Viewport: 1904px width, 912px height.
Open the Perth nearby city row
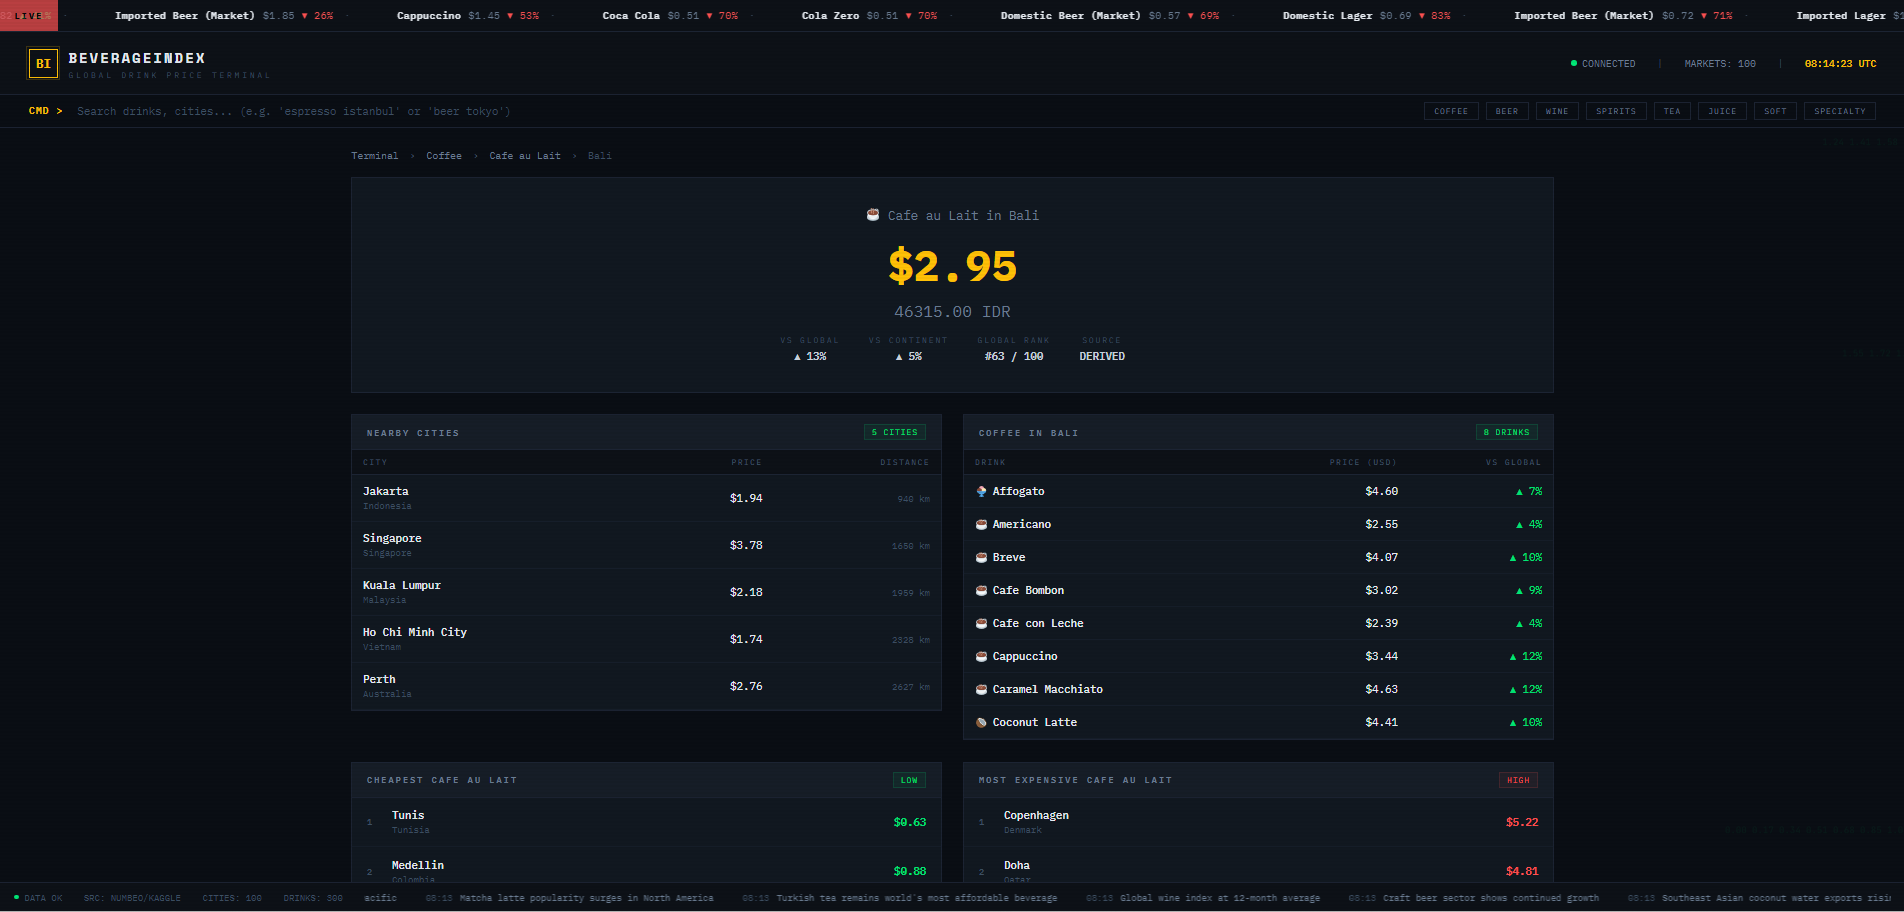(x=646, y=686)
